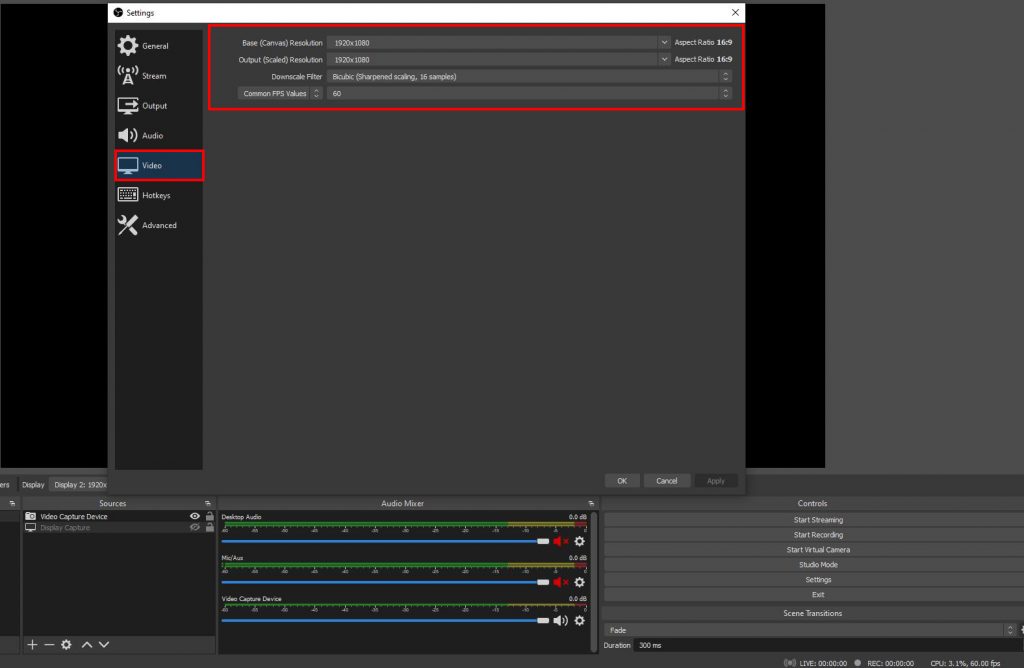The image size is (1024, 668).
Task: Open the Downscale Filter dropdown
Action: [x=529, y=76]
